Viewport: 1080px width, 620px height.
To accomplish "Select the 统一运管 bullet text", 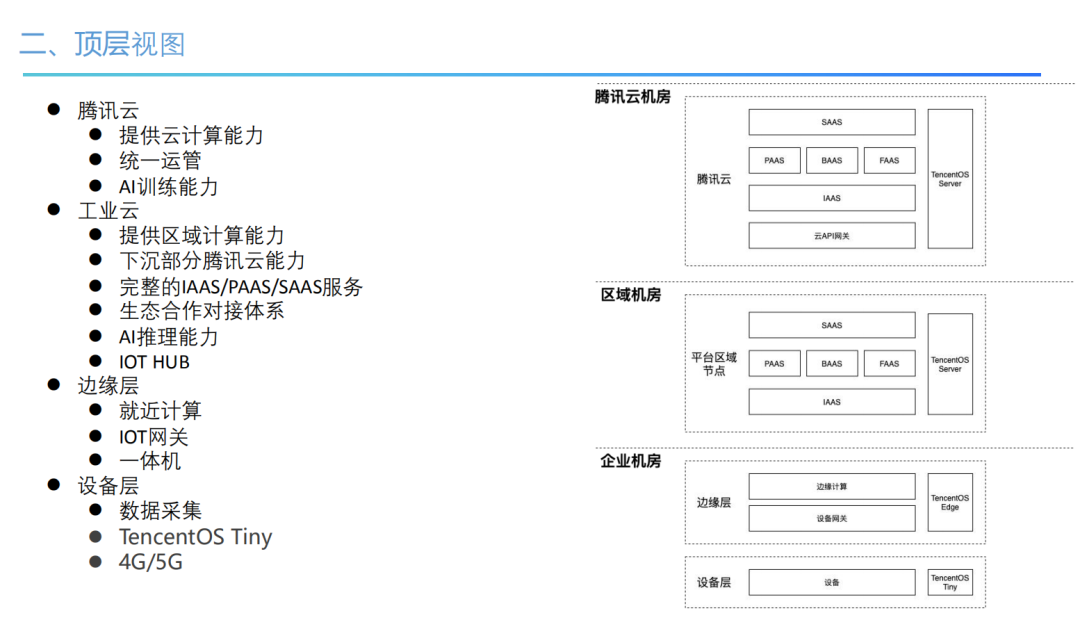I will [x=160, y=161].
